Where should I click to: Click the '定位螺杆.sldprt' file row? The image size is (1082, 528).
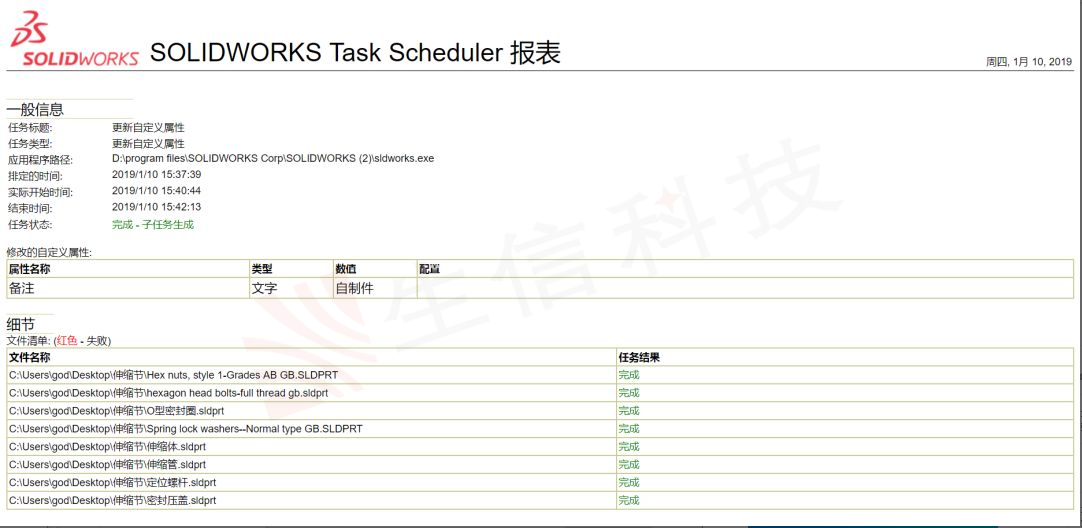[311, 482]
